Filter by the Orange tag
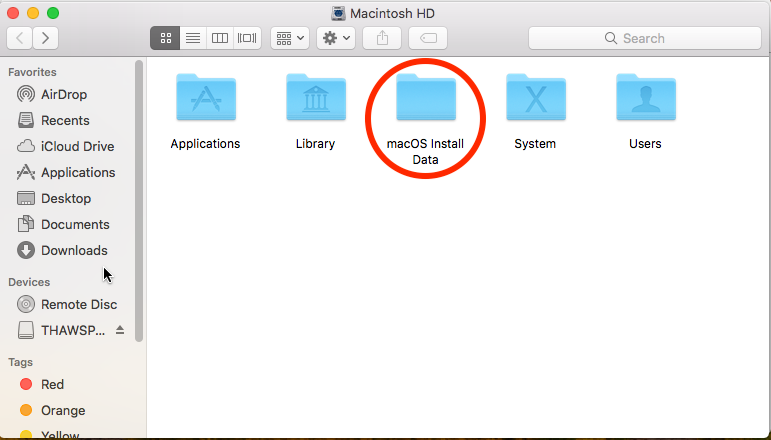The width and height of the screenshot is (771, 440). [52, 411]
